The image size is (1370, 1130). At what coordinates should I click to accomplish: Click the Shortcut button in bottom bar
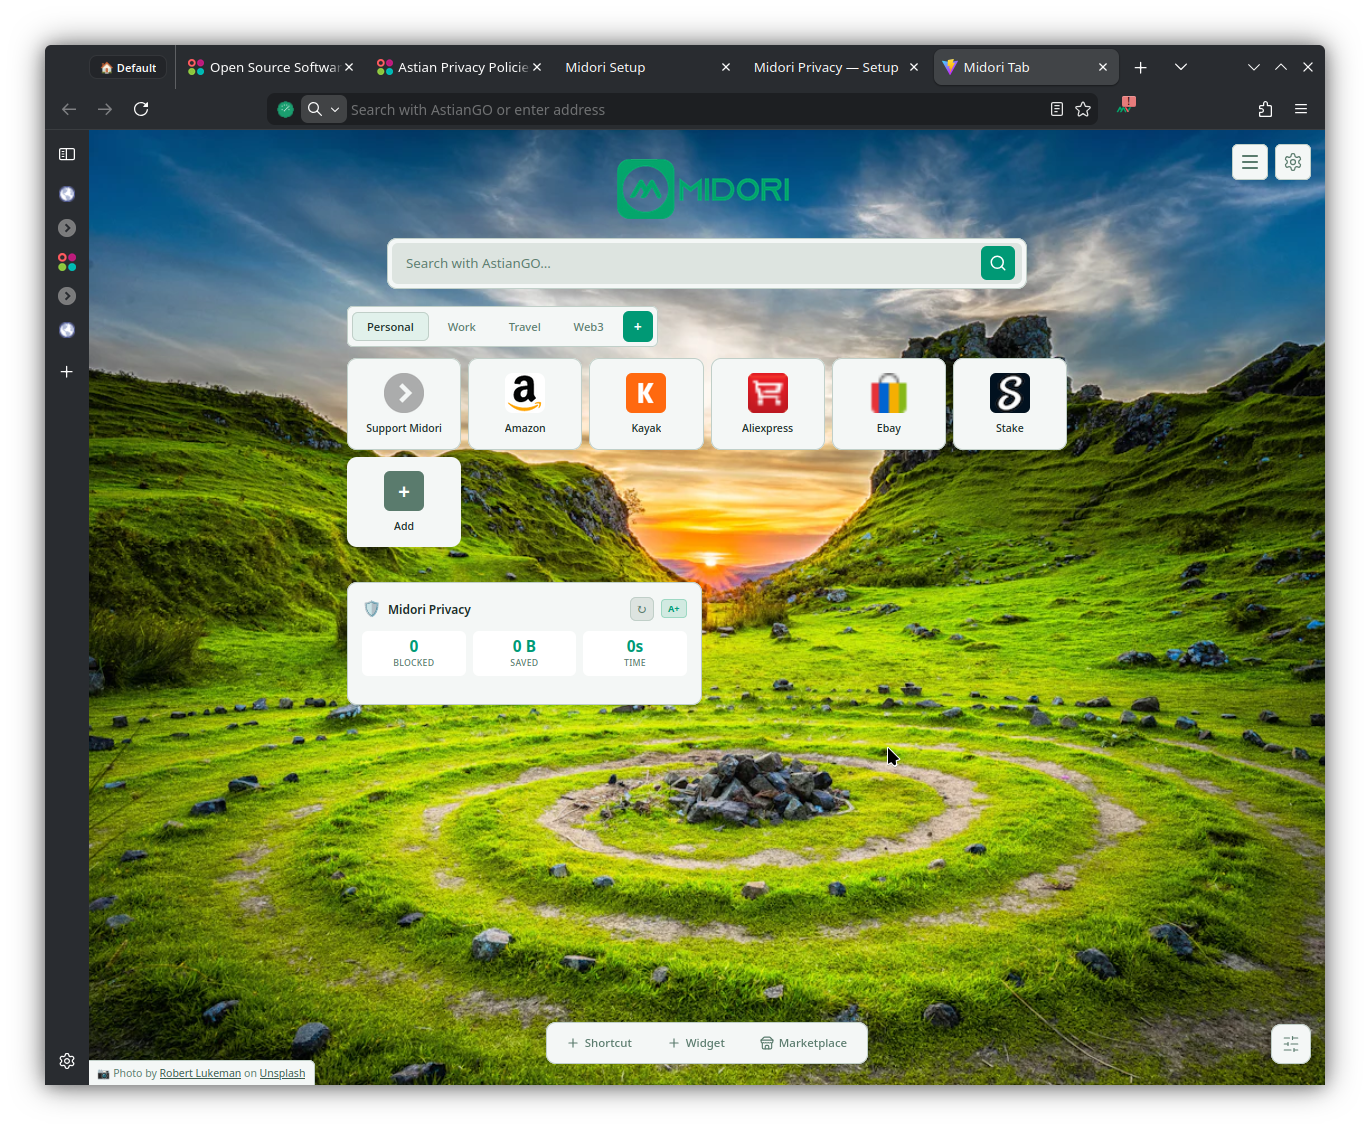pyautogui.click(x=600, y=1043)
